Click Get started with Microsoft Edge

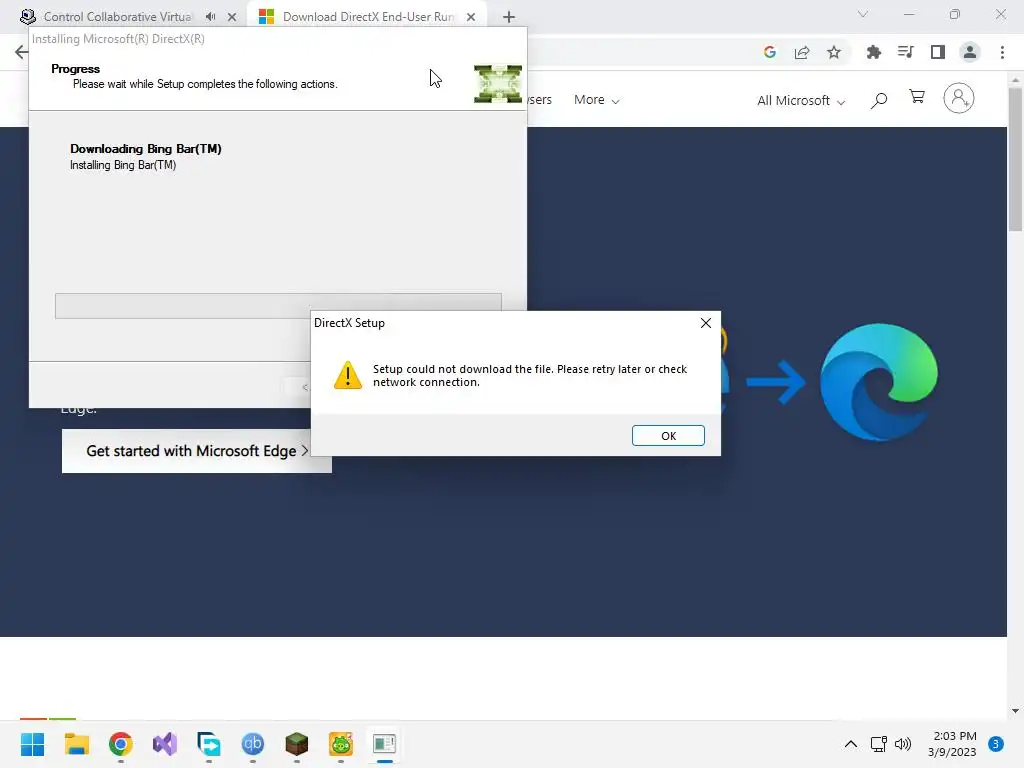pos(197,451)
